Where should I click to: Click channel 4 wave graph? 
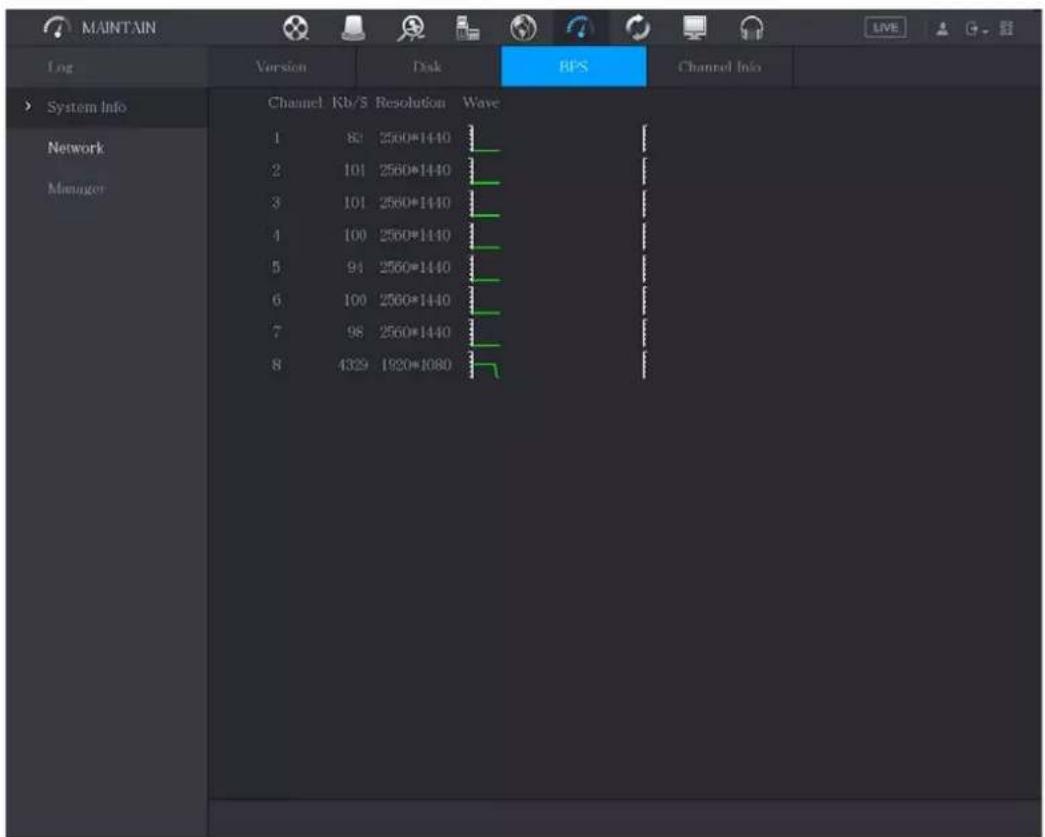(x=485, y=236)
